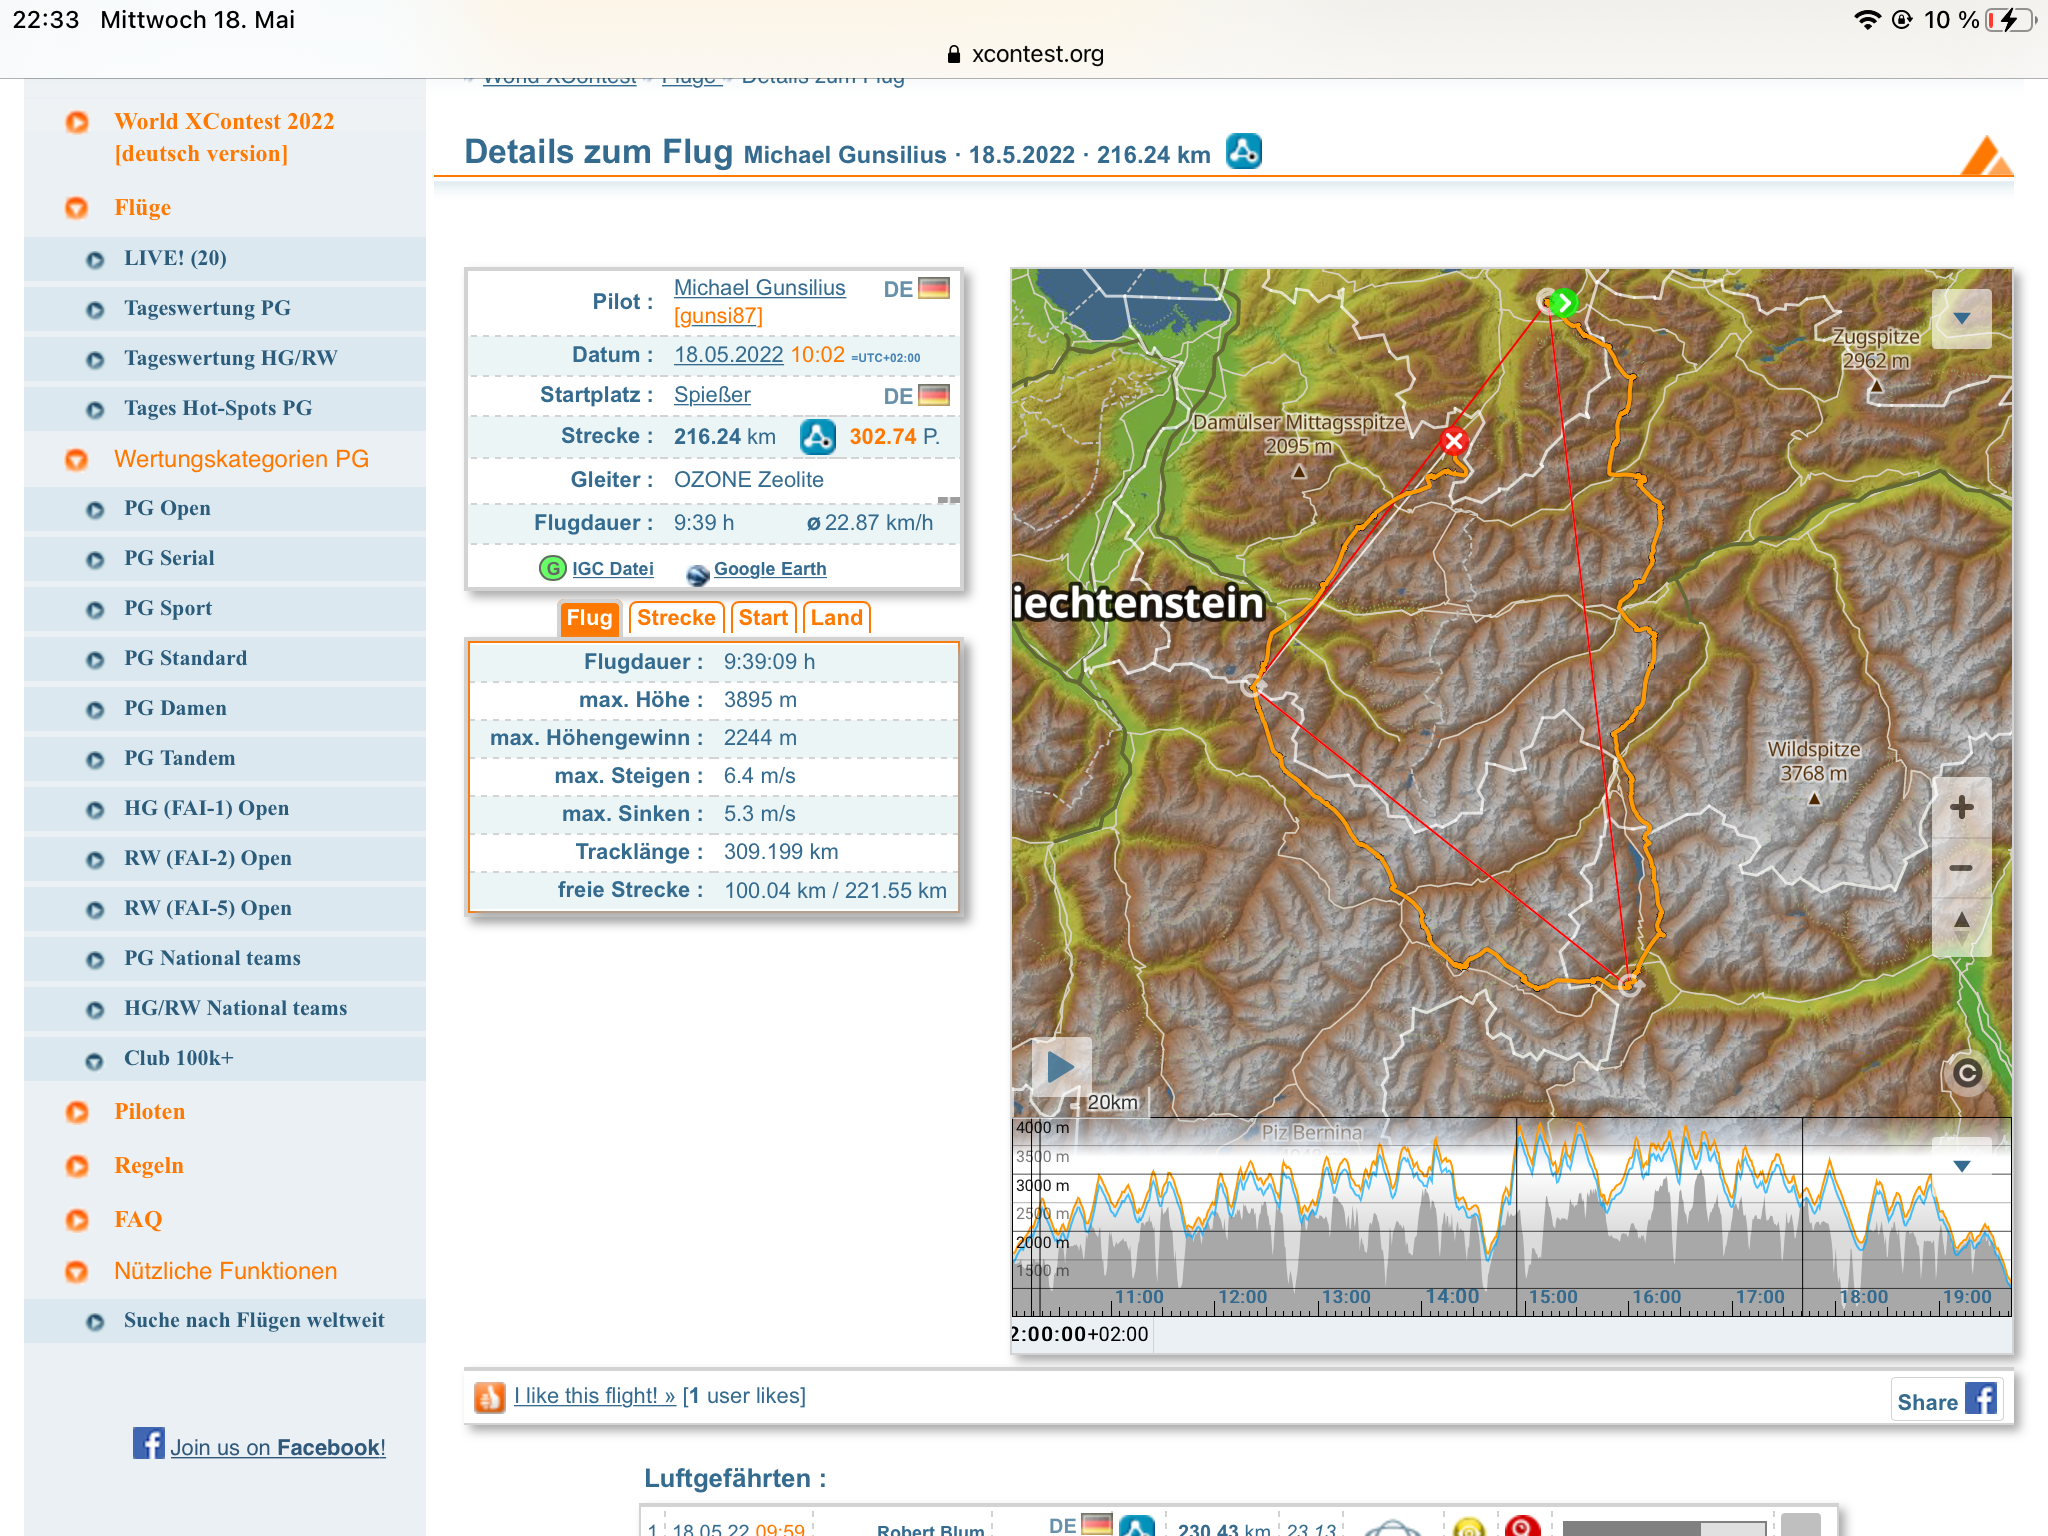Click the battery indicator in status bar
The image size is (2048, 1536).
[2010, 20]
